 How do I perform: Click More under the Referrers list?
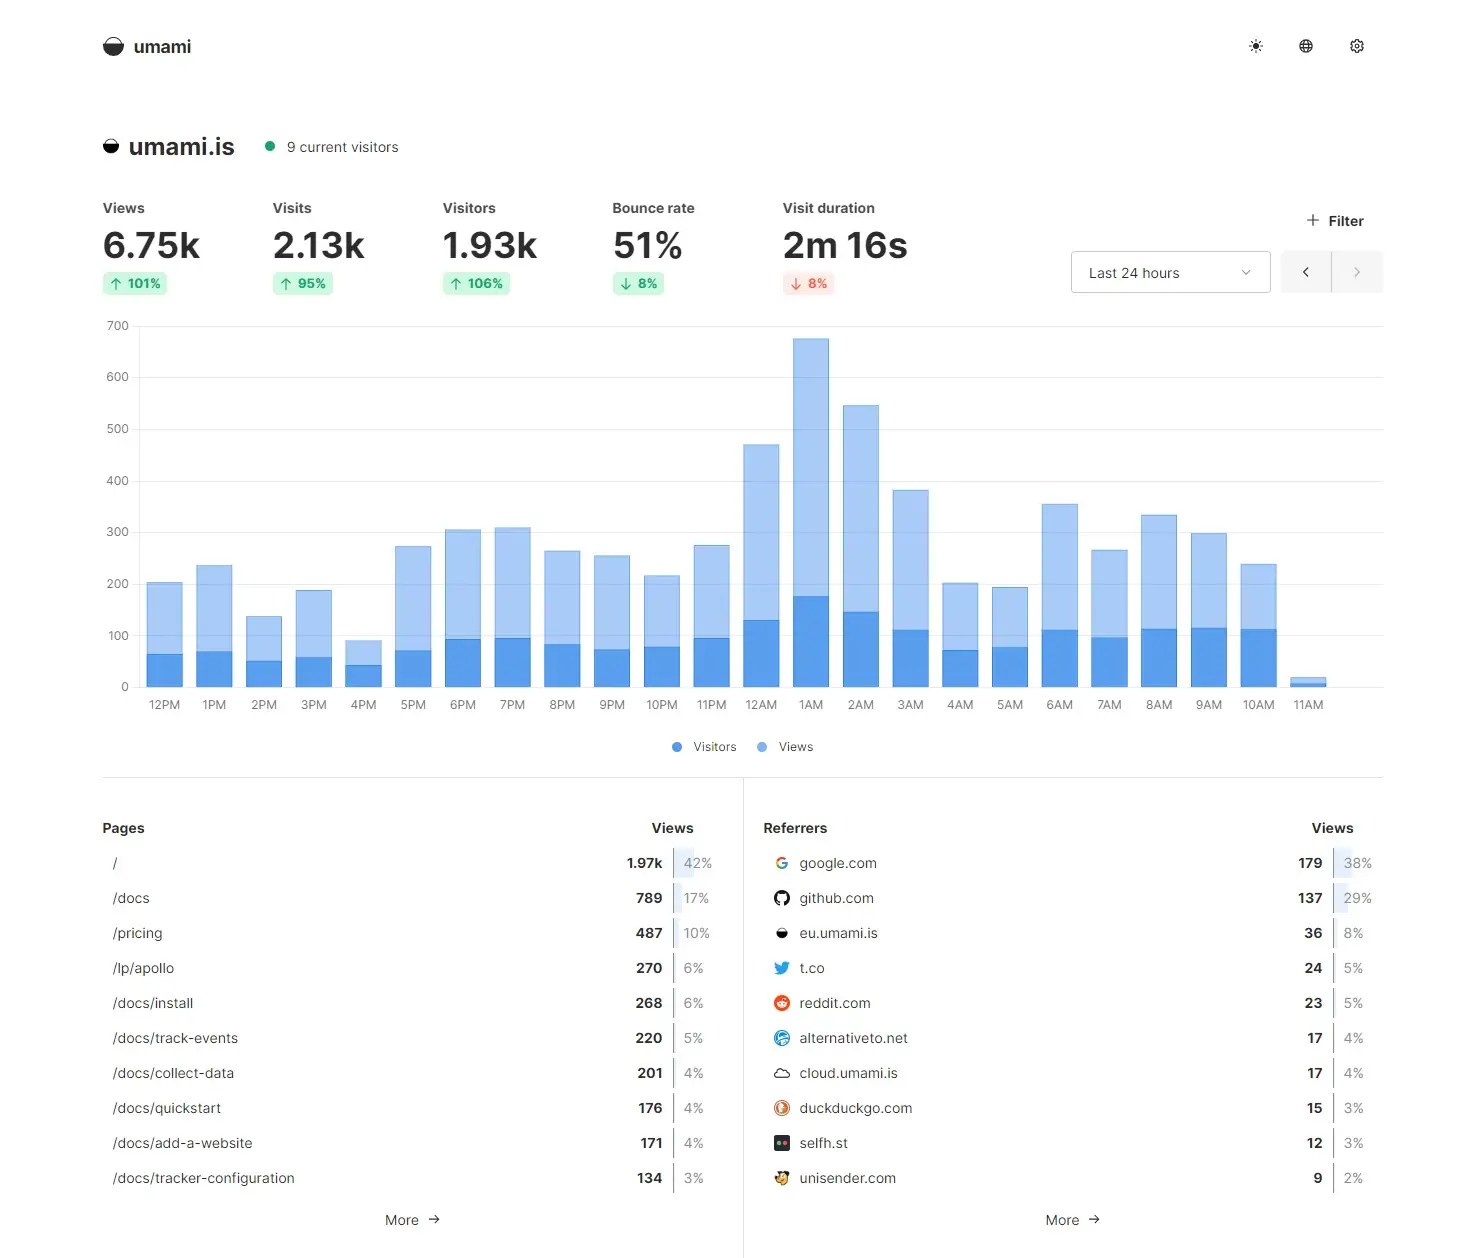[1072, 1219]
